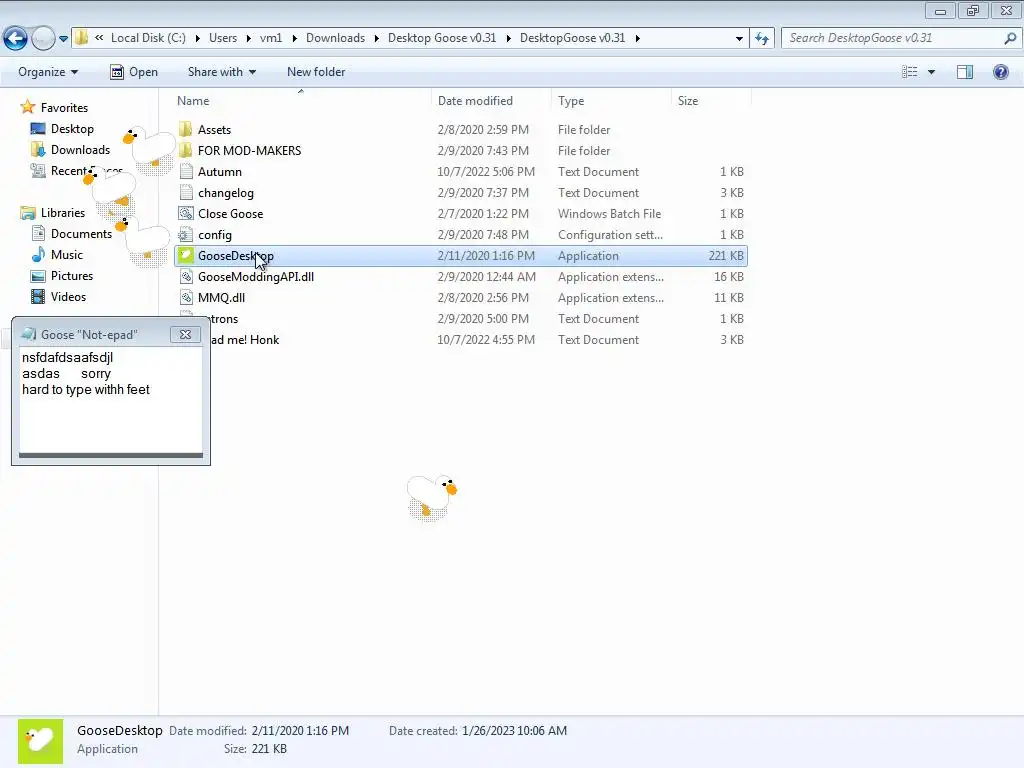Click the Forward navigation arrow button
Image resolution: width=1024 pixels, height=768 pixels.
pos(43,39)
